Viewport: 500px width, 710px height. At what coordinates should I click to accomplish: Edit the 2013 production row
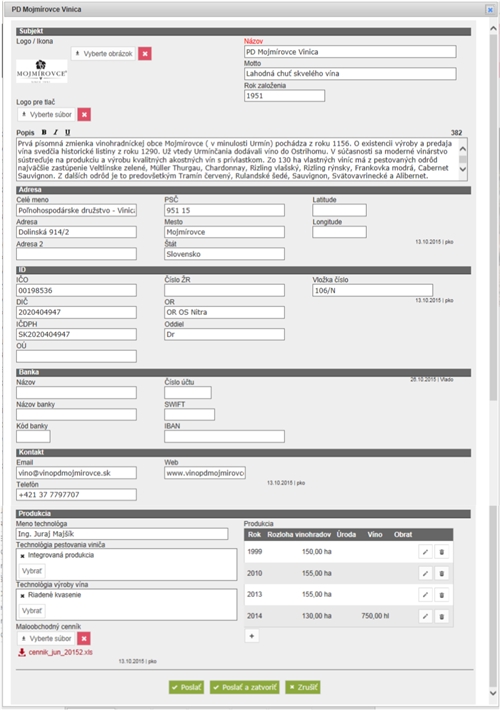pos(425,595)
